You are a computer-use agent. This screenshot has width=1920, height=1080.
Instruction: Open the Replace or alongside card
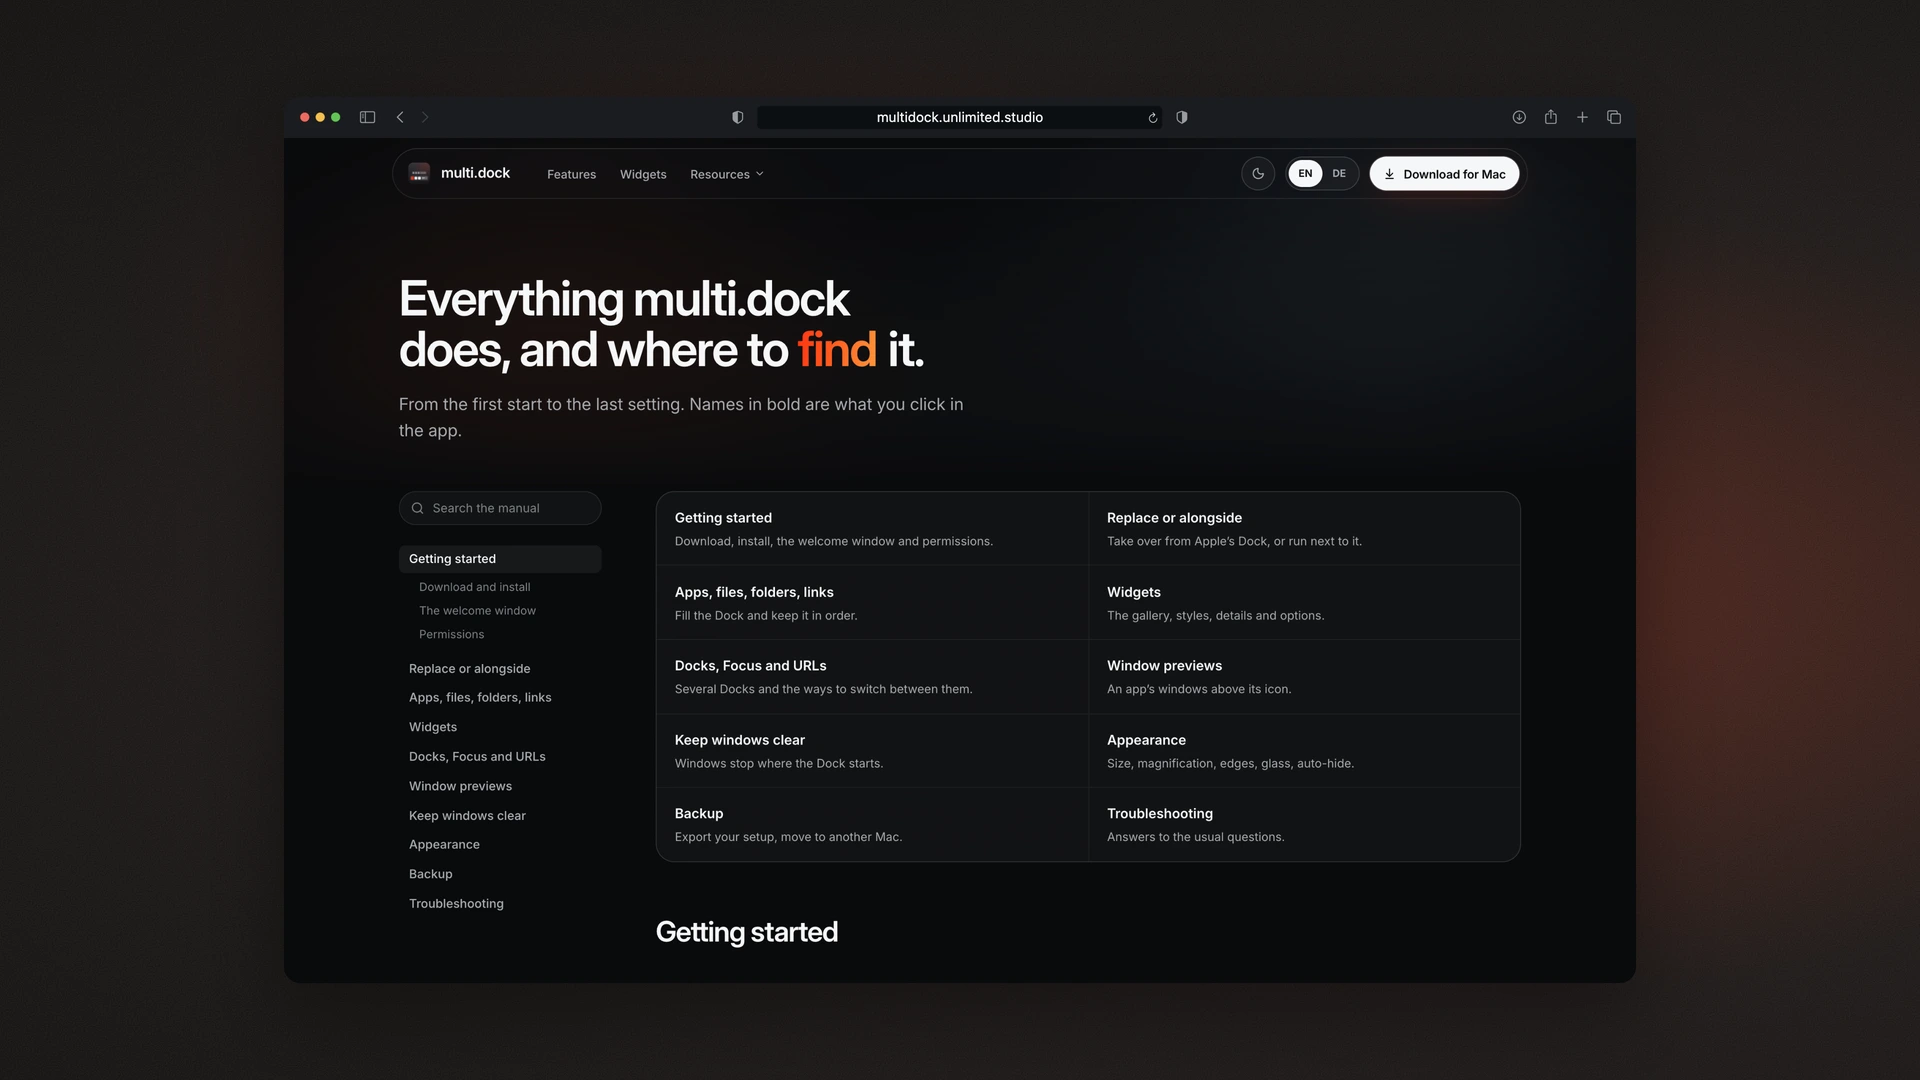point(1304,529)
